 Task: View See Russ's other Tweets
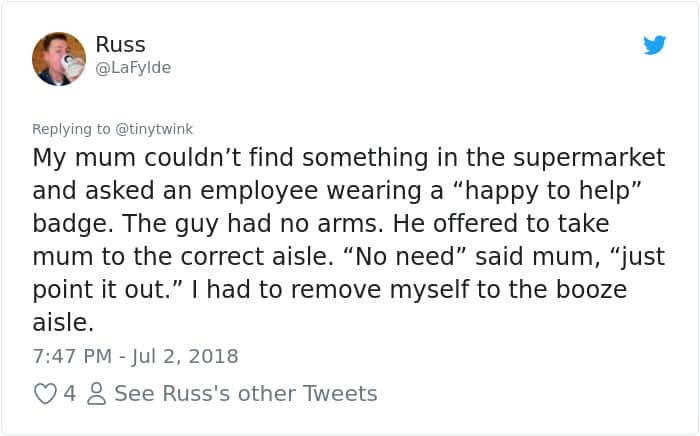pyautogui.click(x=246, y=394)
